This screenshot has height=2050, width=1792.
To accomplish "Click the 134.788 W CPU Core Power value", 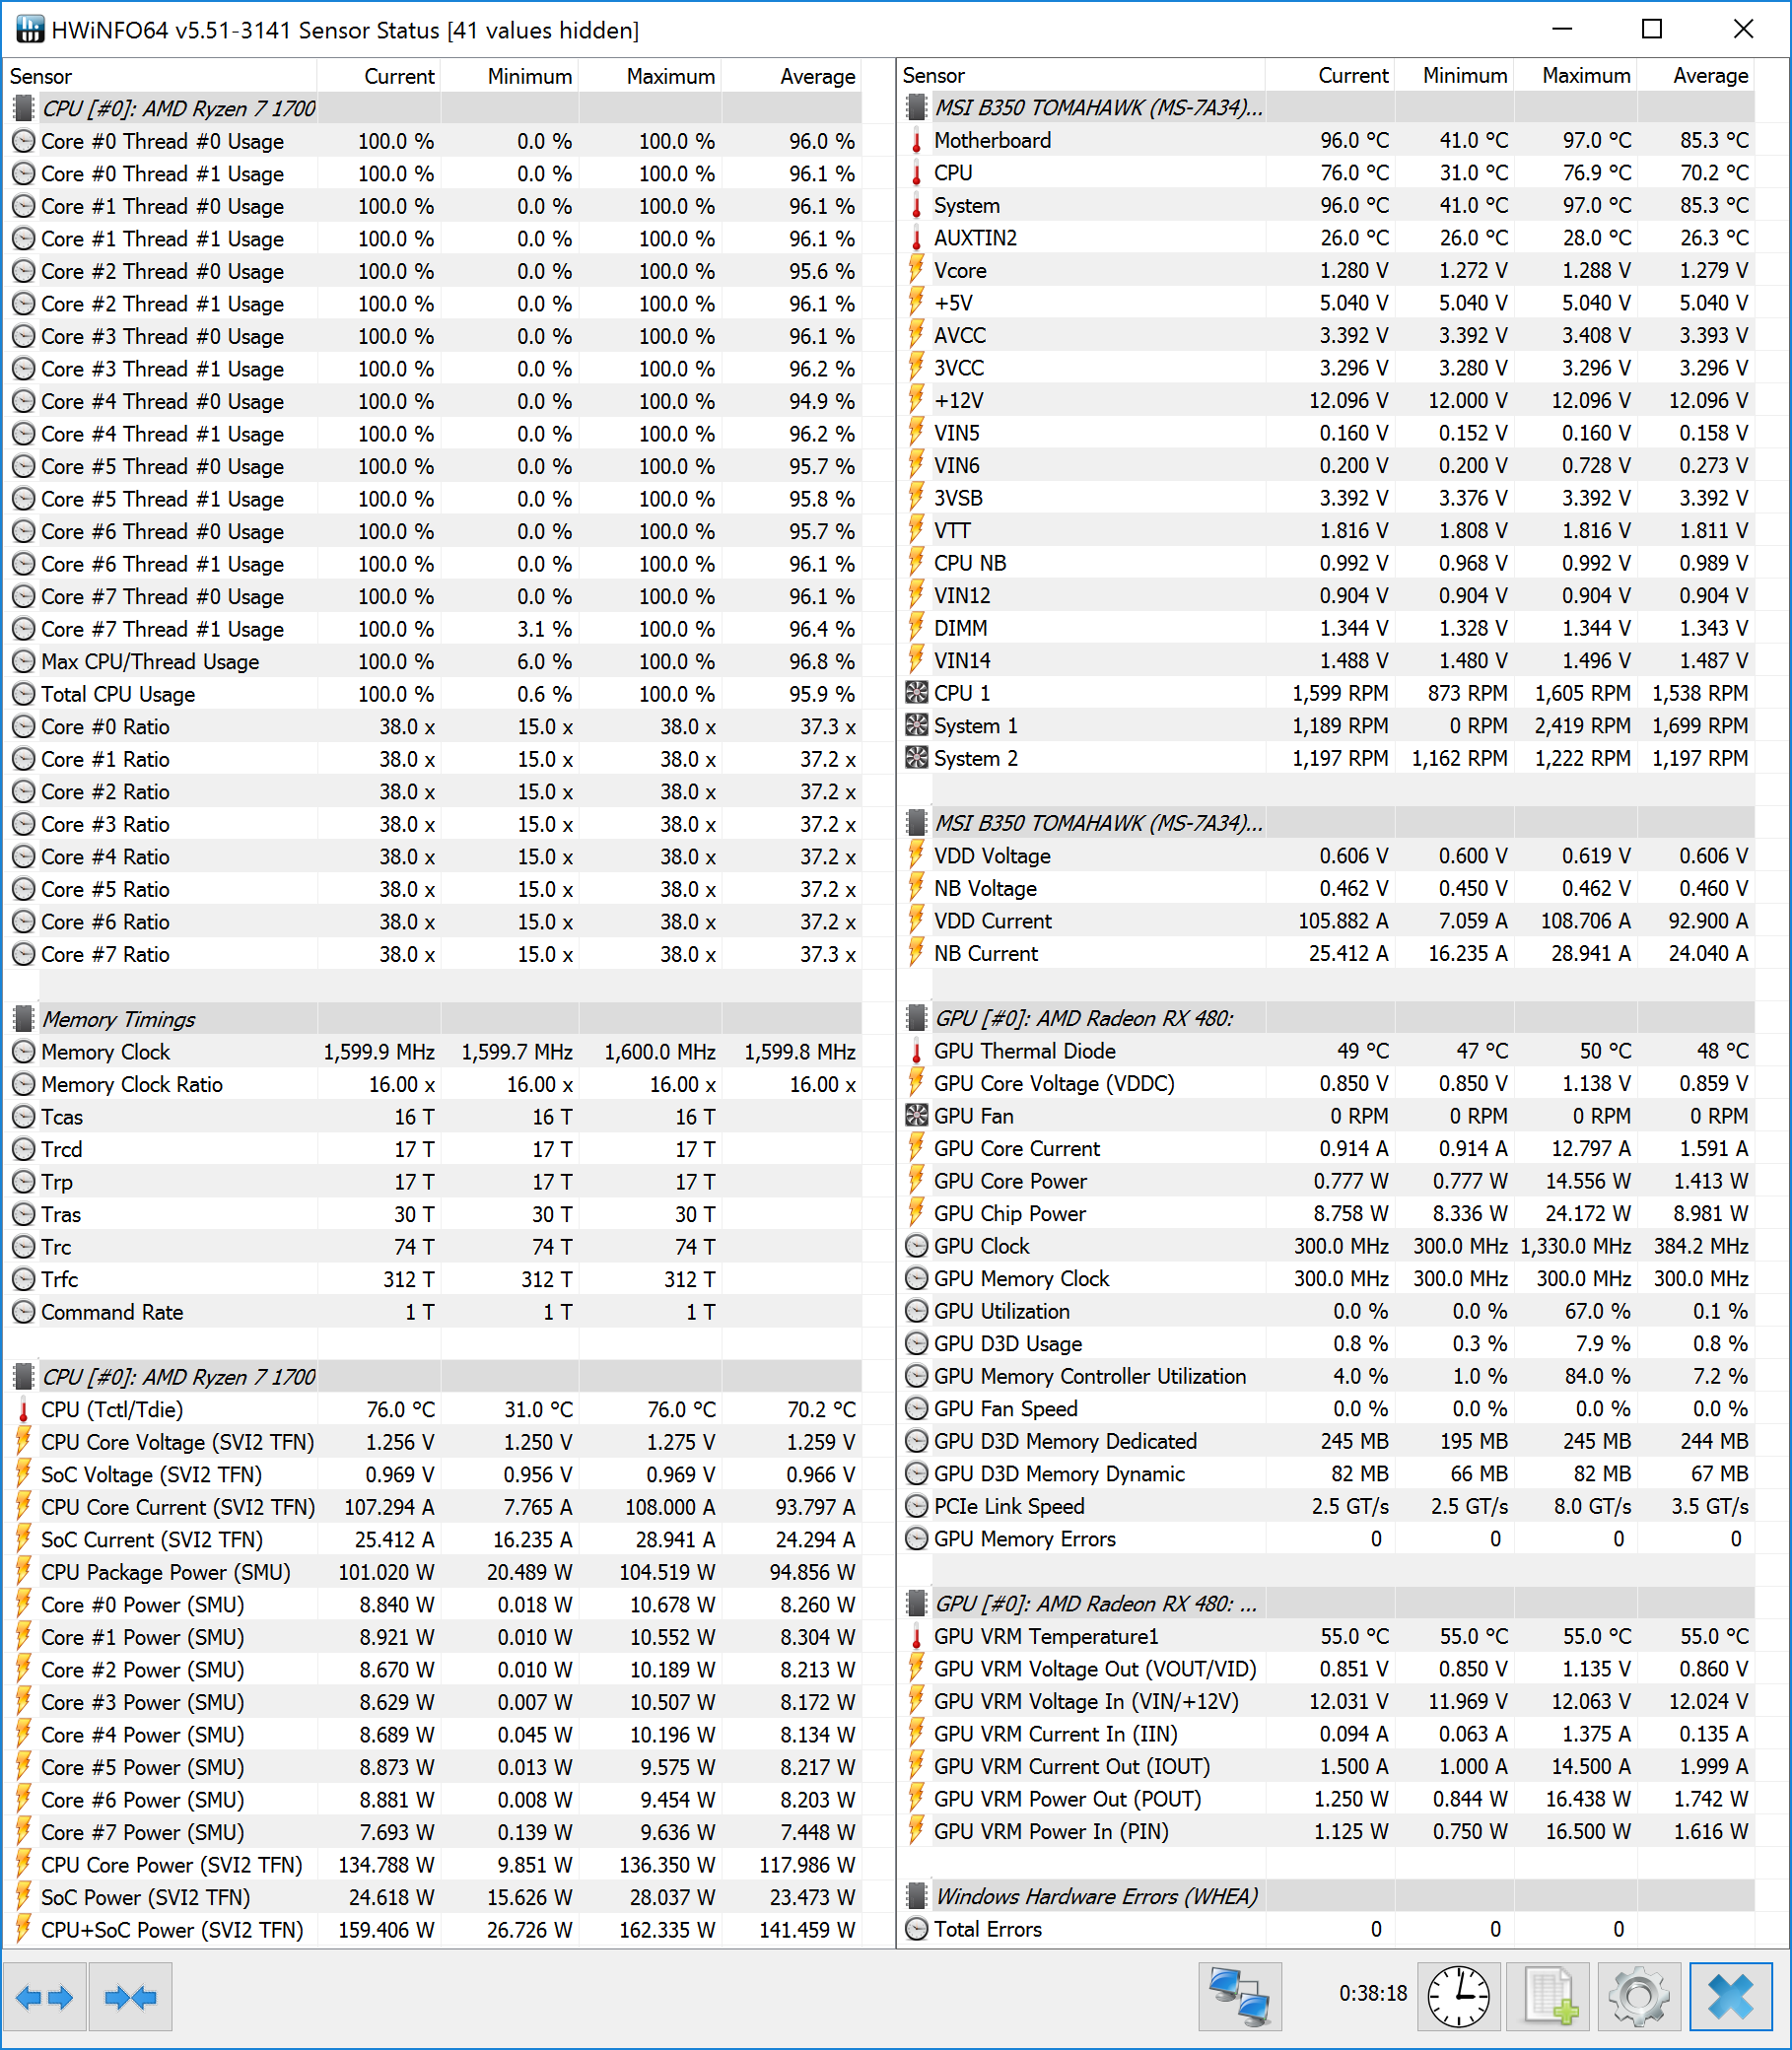I will [x=386, y=1865].
